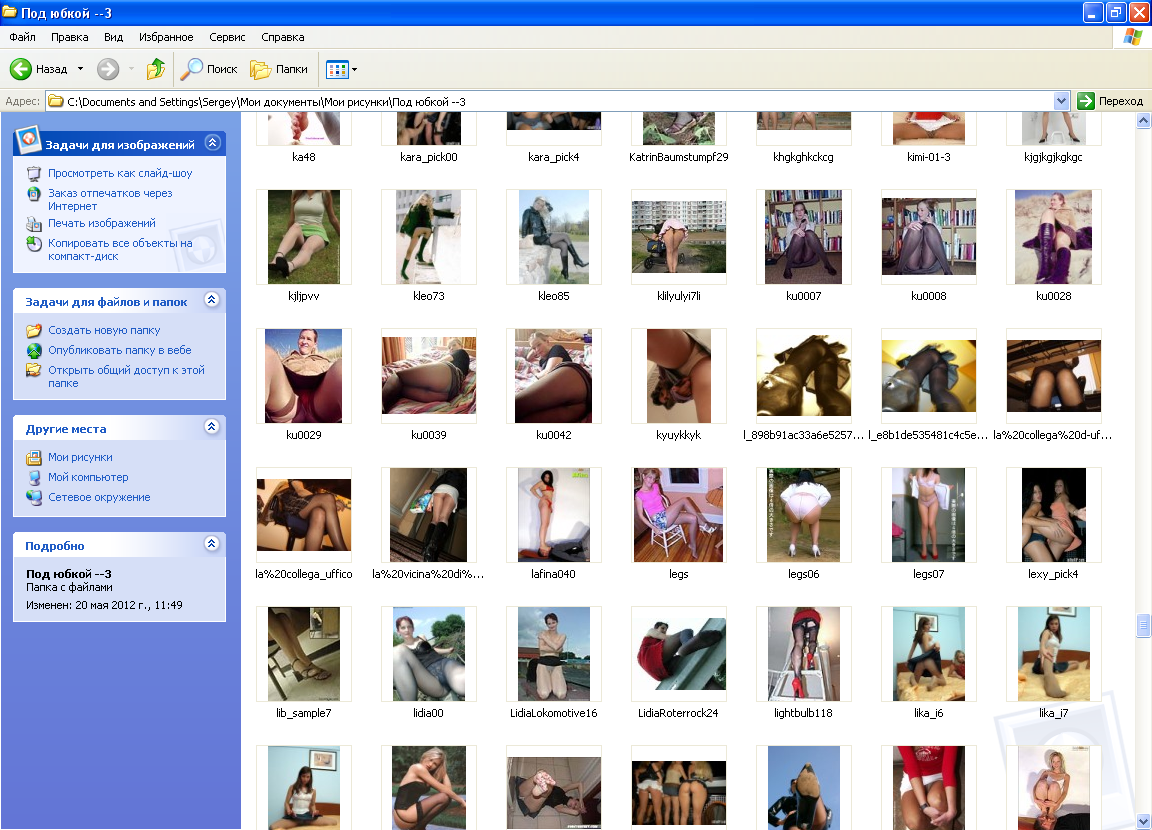Viewport: 1152px width, 830px height.
Task: Click the file name legs07
Action: pyautogui.click(x=929, y=574)
